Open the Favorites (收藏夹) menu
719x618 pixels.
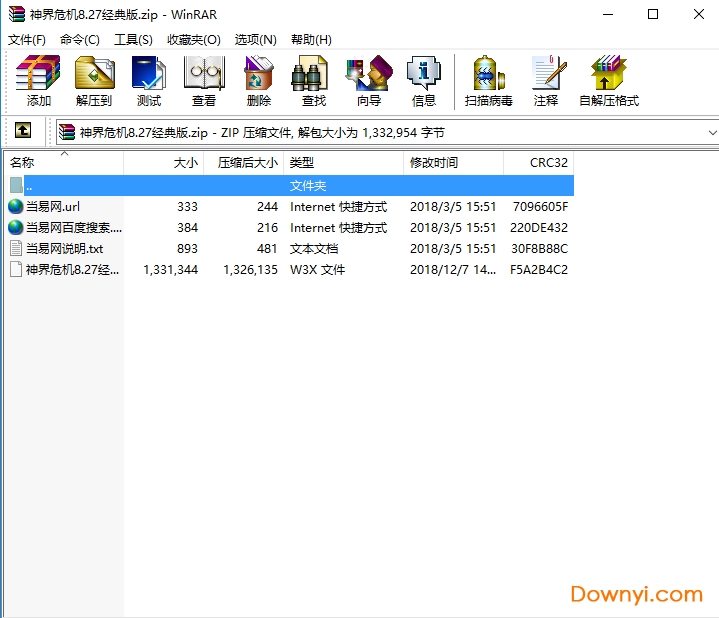click(193, 39)
